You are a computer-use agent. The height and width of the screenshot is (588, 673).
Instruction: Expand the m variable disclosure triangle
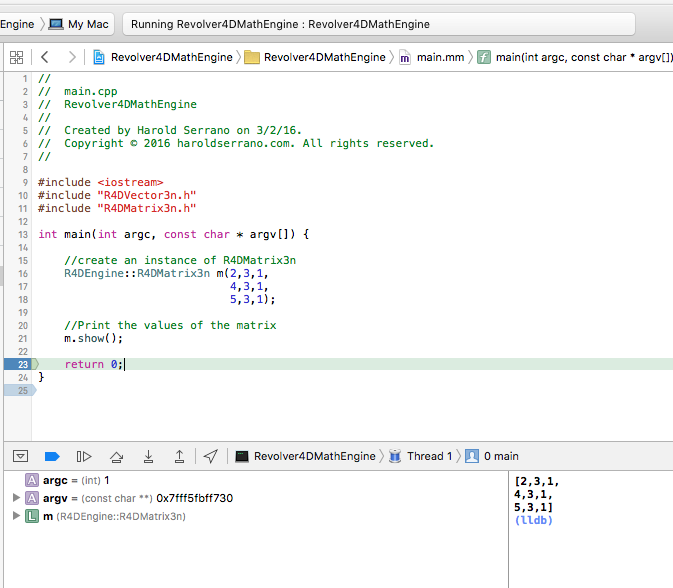tap(16, 515)
